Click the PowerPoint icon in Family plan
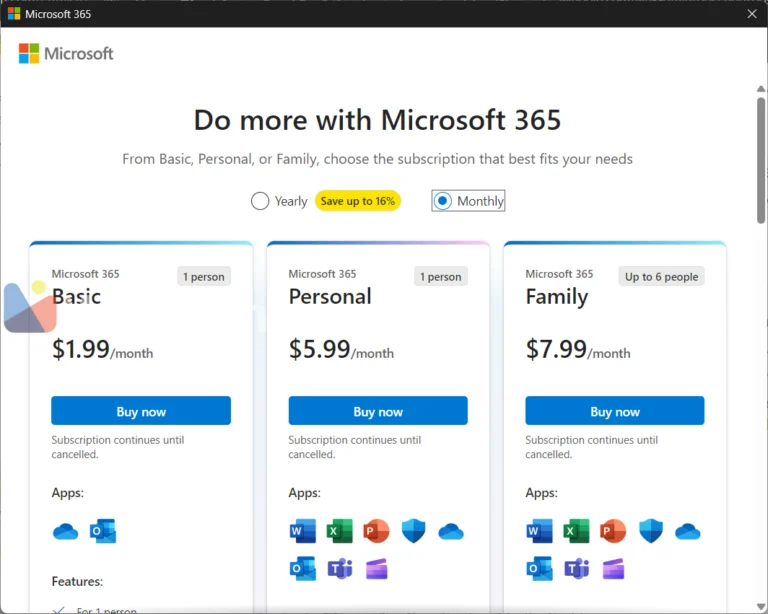Screen dimensions: 768x614 [613, 531]
